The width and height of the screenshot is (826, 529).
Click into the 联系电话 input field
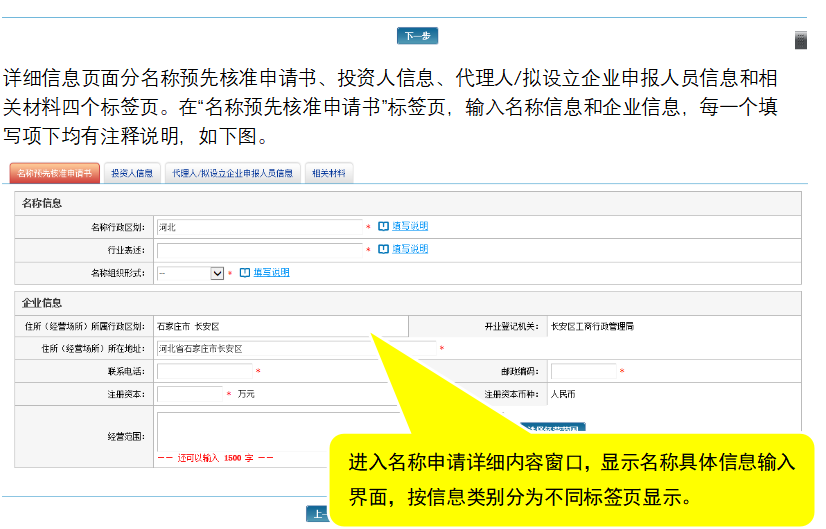[204, 371]
